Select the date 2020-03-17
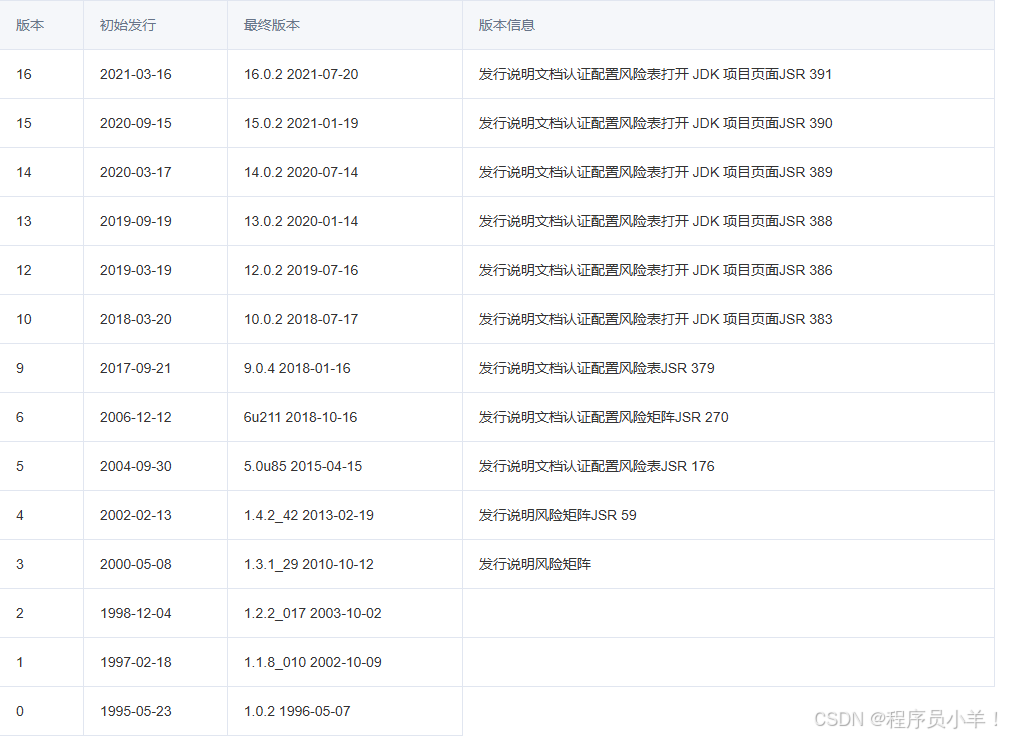 pos(136,172)
